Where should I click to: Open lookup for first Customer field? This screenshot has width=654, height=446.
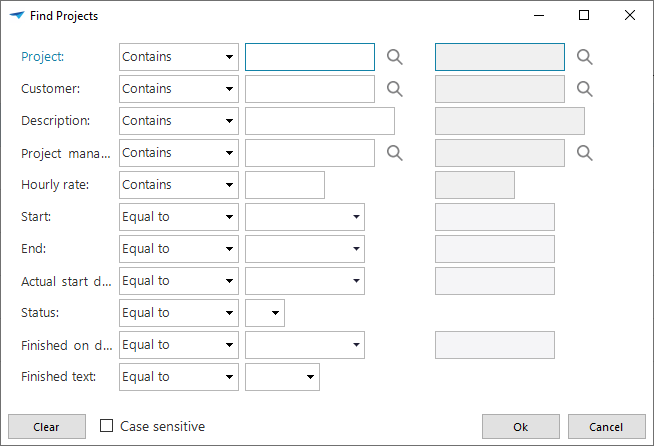coord(395,89)
